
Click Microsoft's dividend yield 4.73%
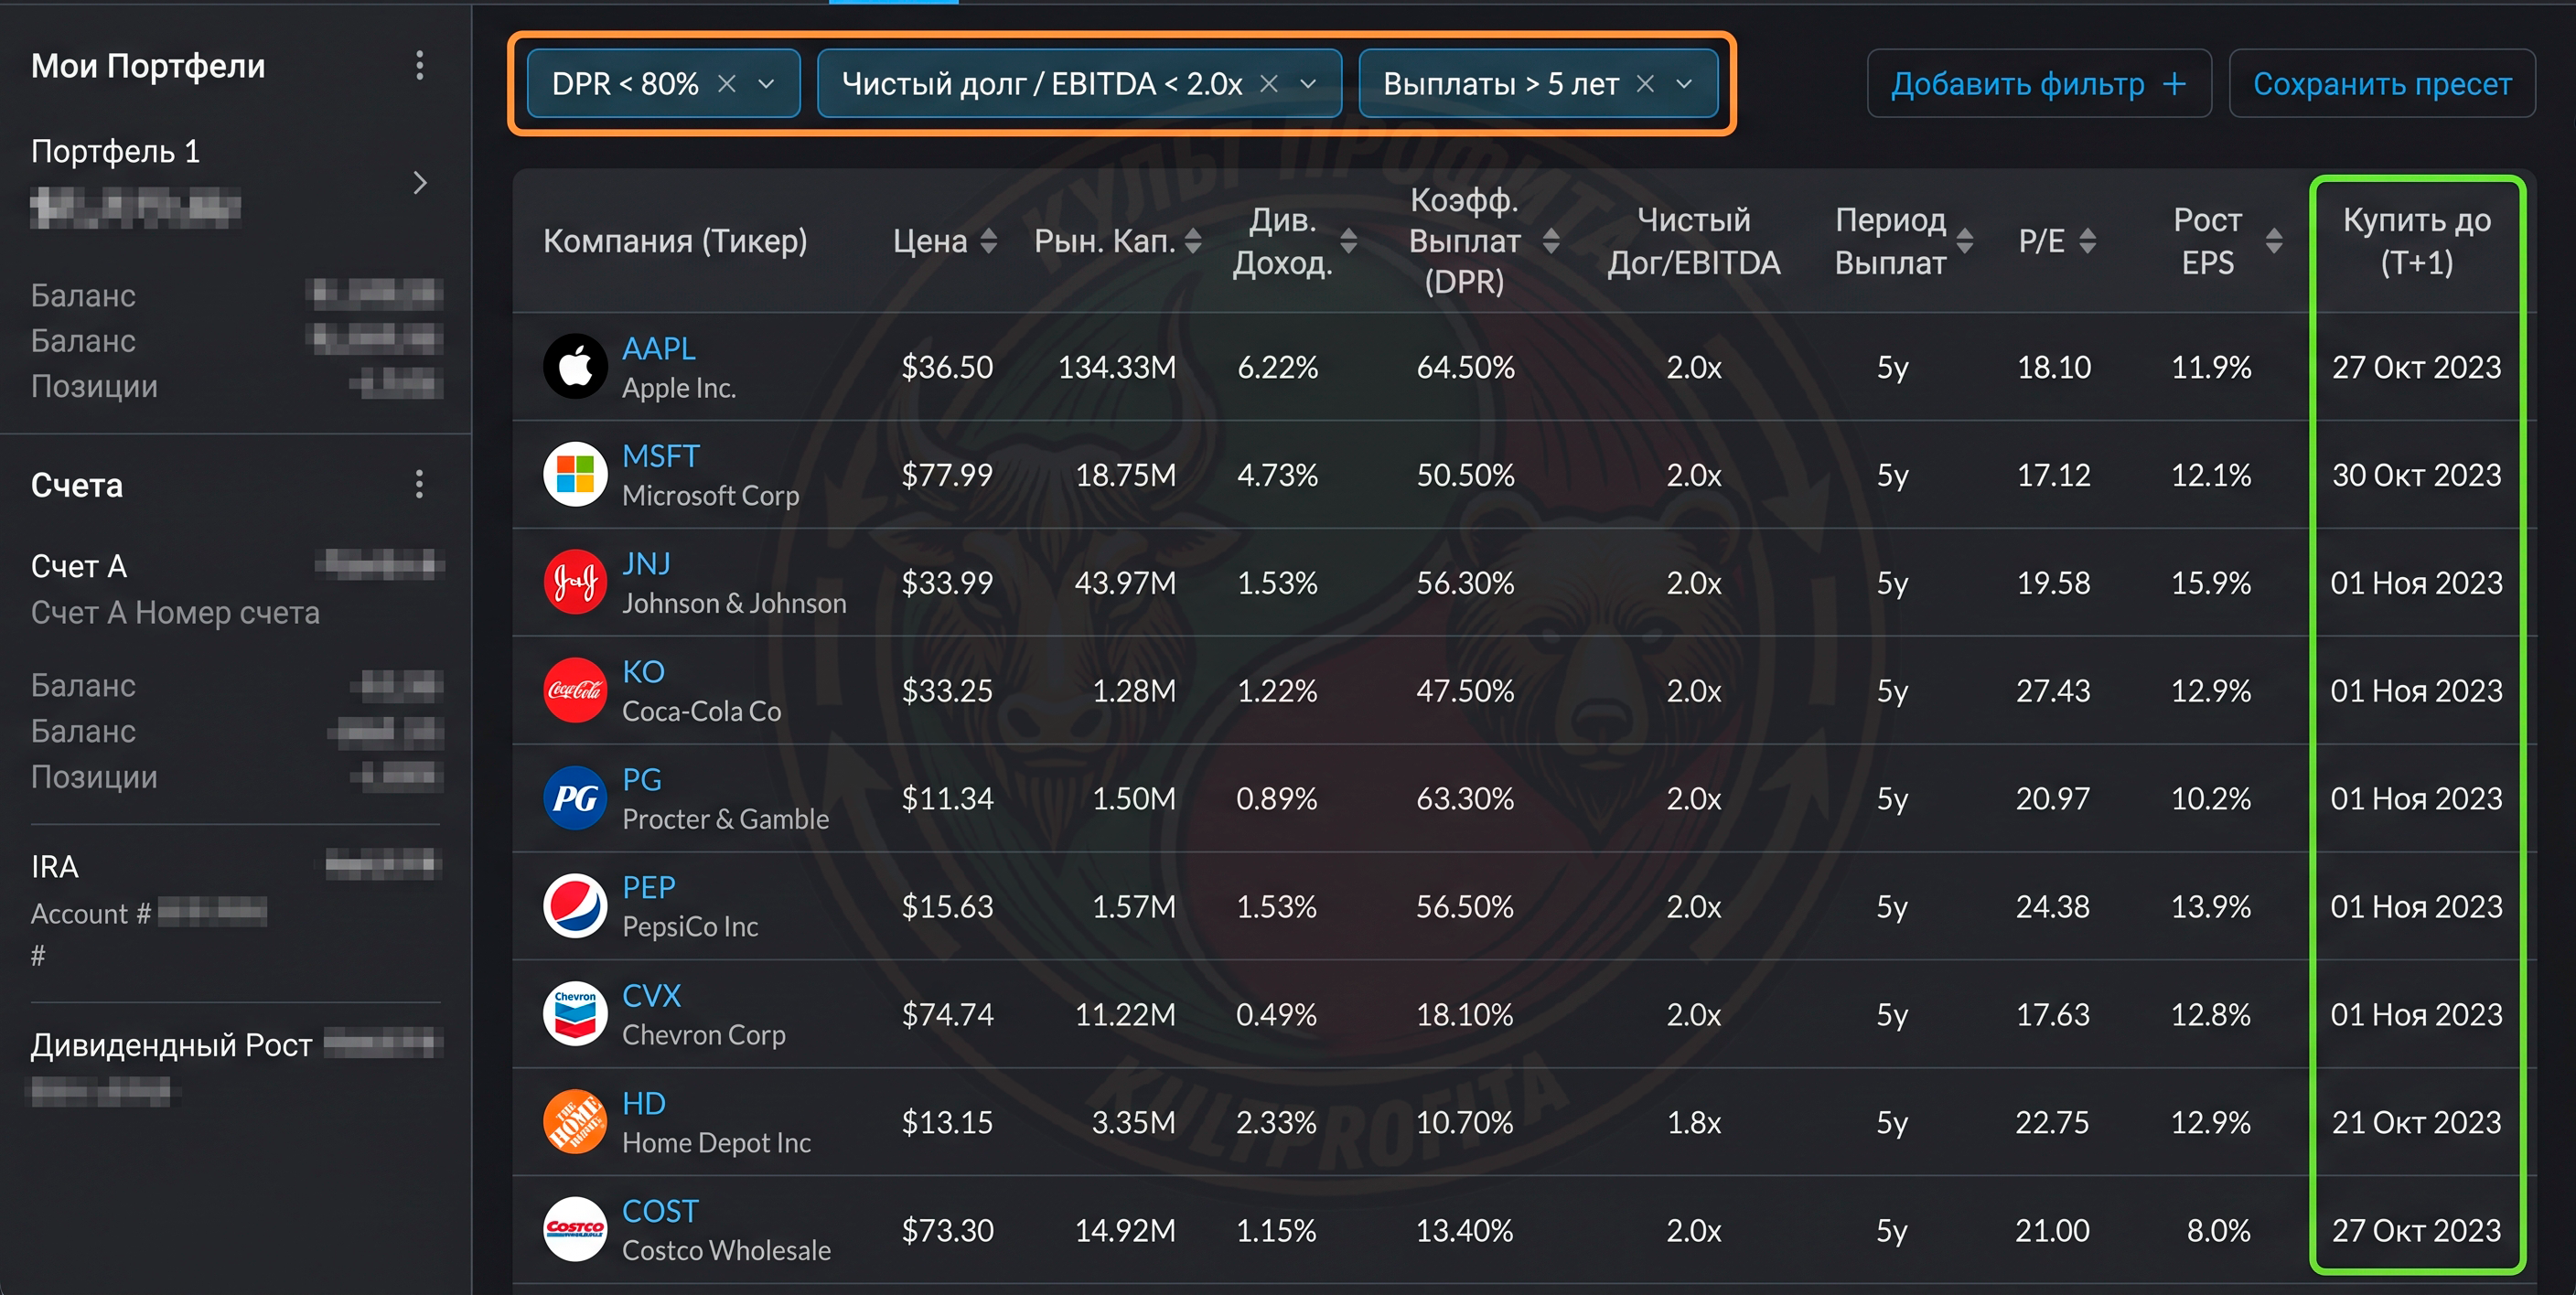coord(1277,475)
